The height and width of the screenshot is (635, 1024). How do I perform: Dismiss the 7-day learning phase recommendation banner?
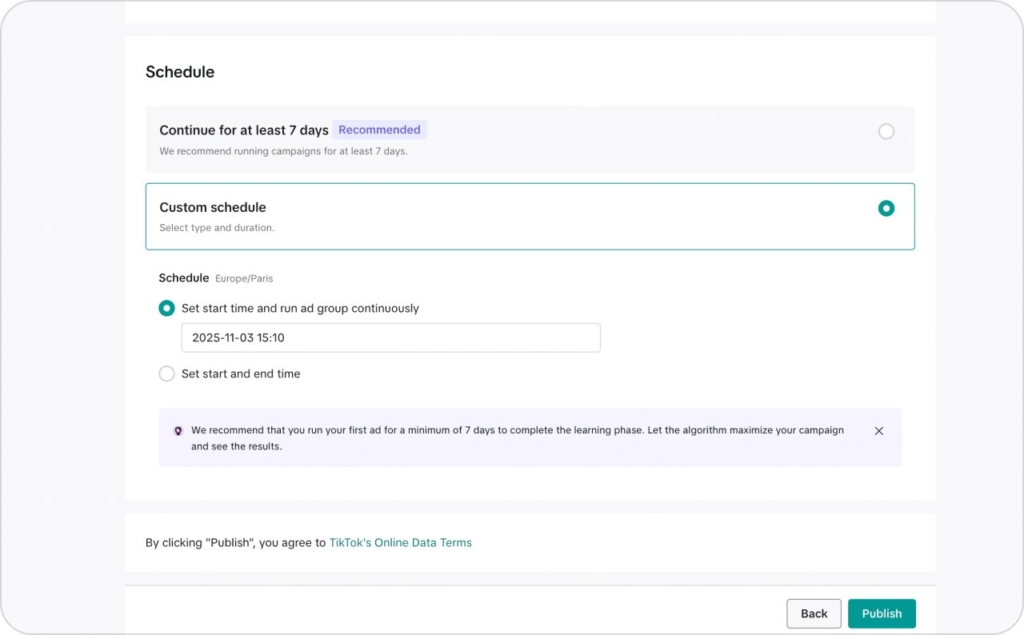[x=879, y=431]
